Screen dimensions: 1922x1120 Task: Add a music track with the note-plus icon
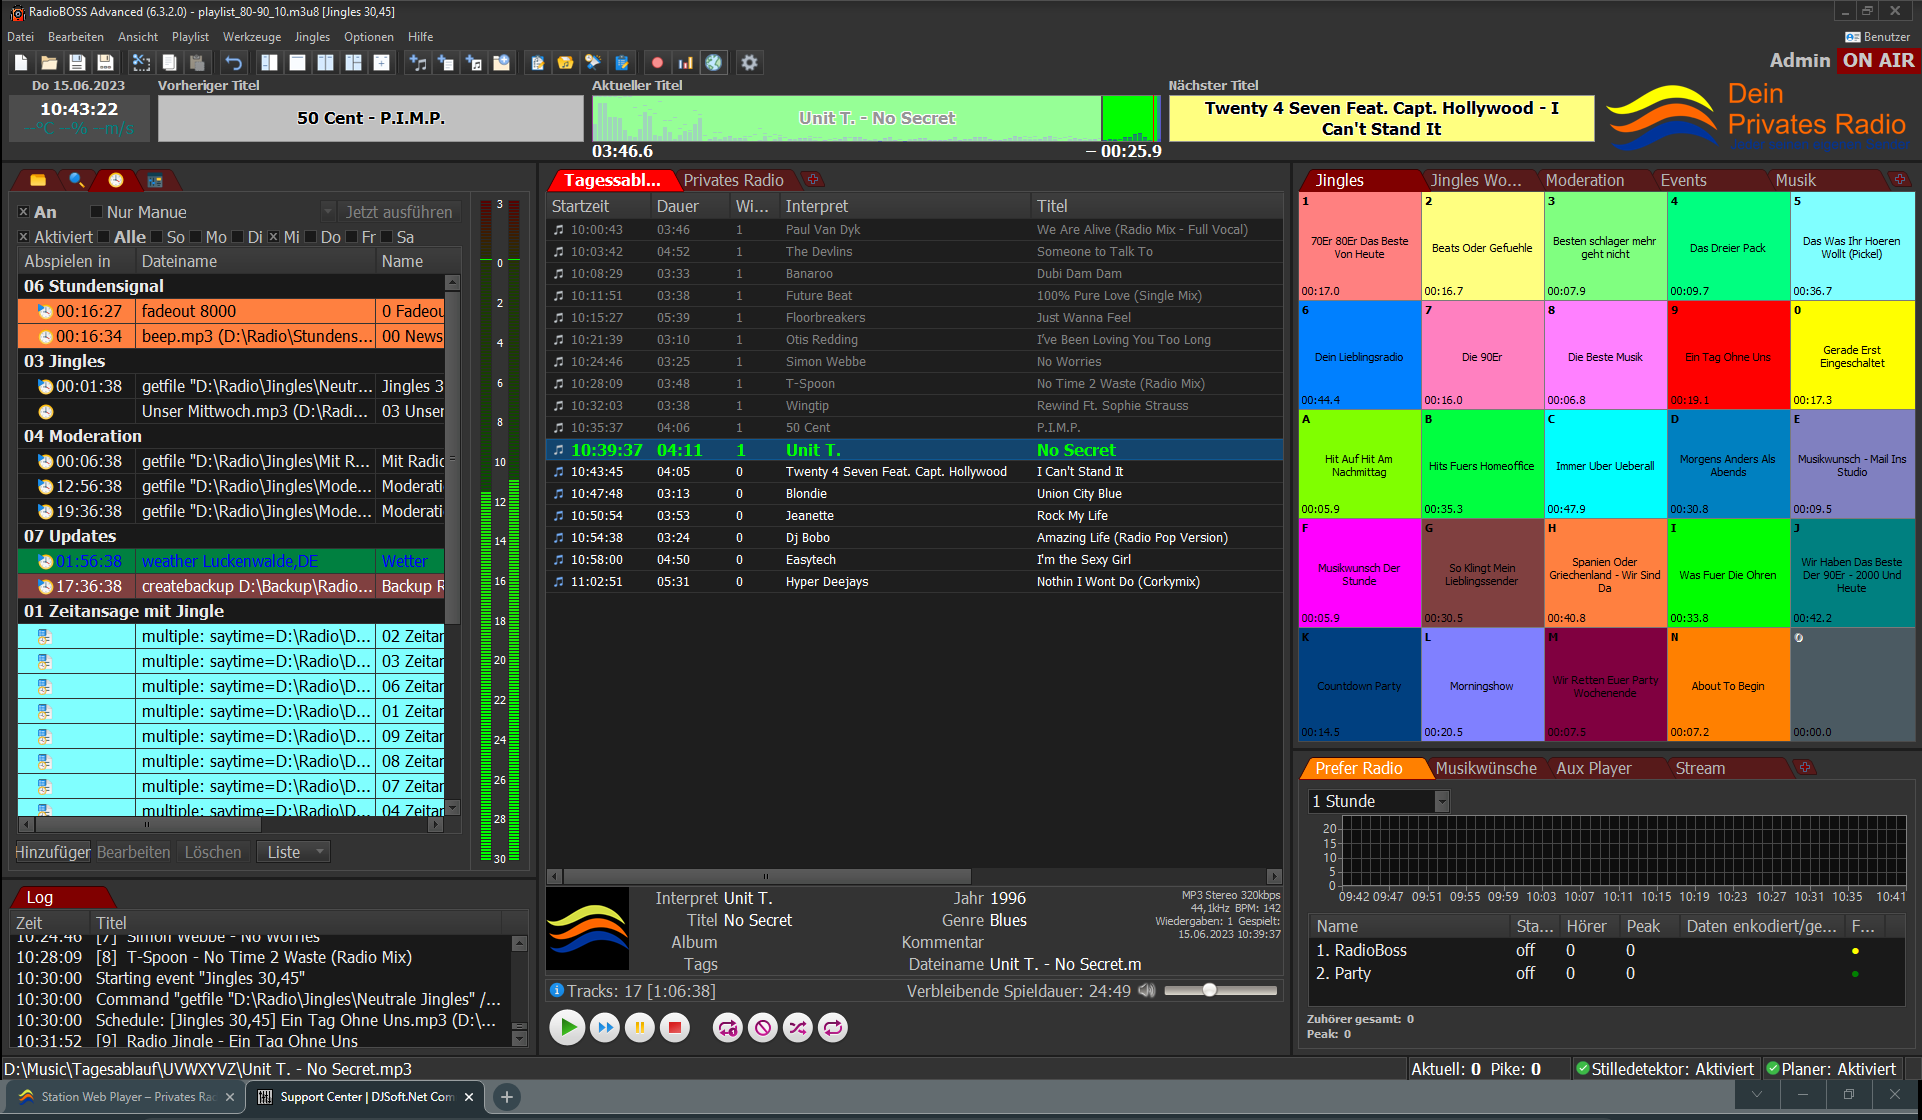pyautogui.click(x=417, y=62)
